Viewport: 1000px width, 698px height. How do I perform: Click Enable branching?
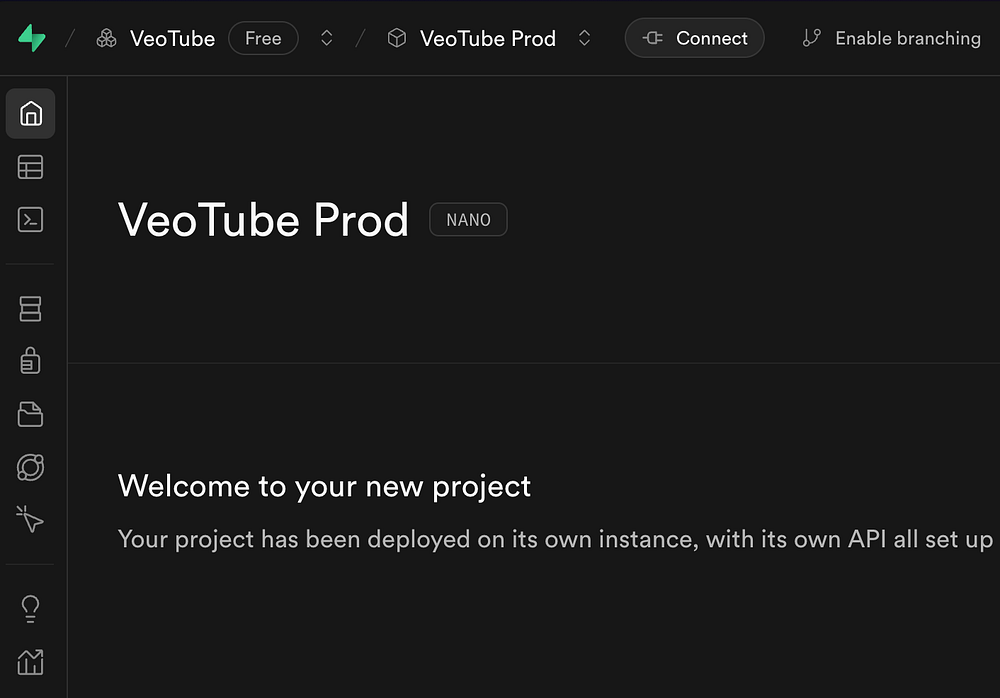coord(892,38)
